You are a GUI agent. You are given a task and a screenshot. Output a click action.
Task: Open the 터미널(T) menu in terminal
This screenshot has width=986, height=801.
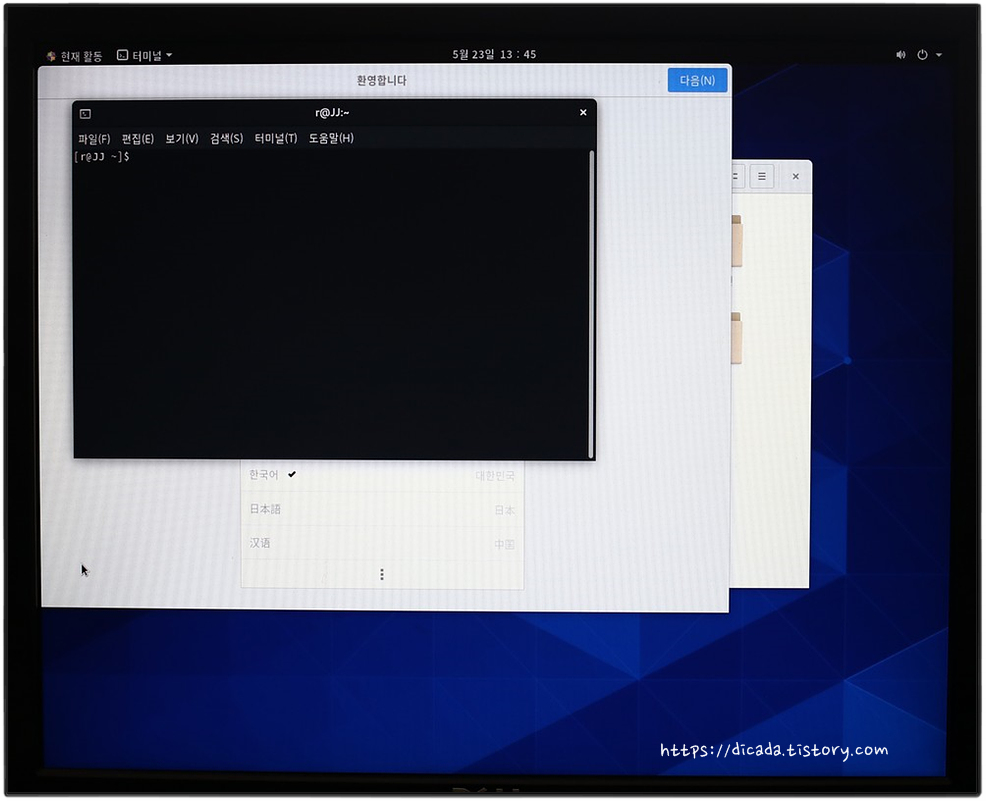[275, 138]
